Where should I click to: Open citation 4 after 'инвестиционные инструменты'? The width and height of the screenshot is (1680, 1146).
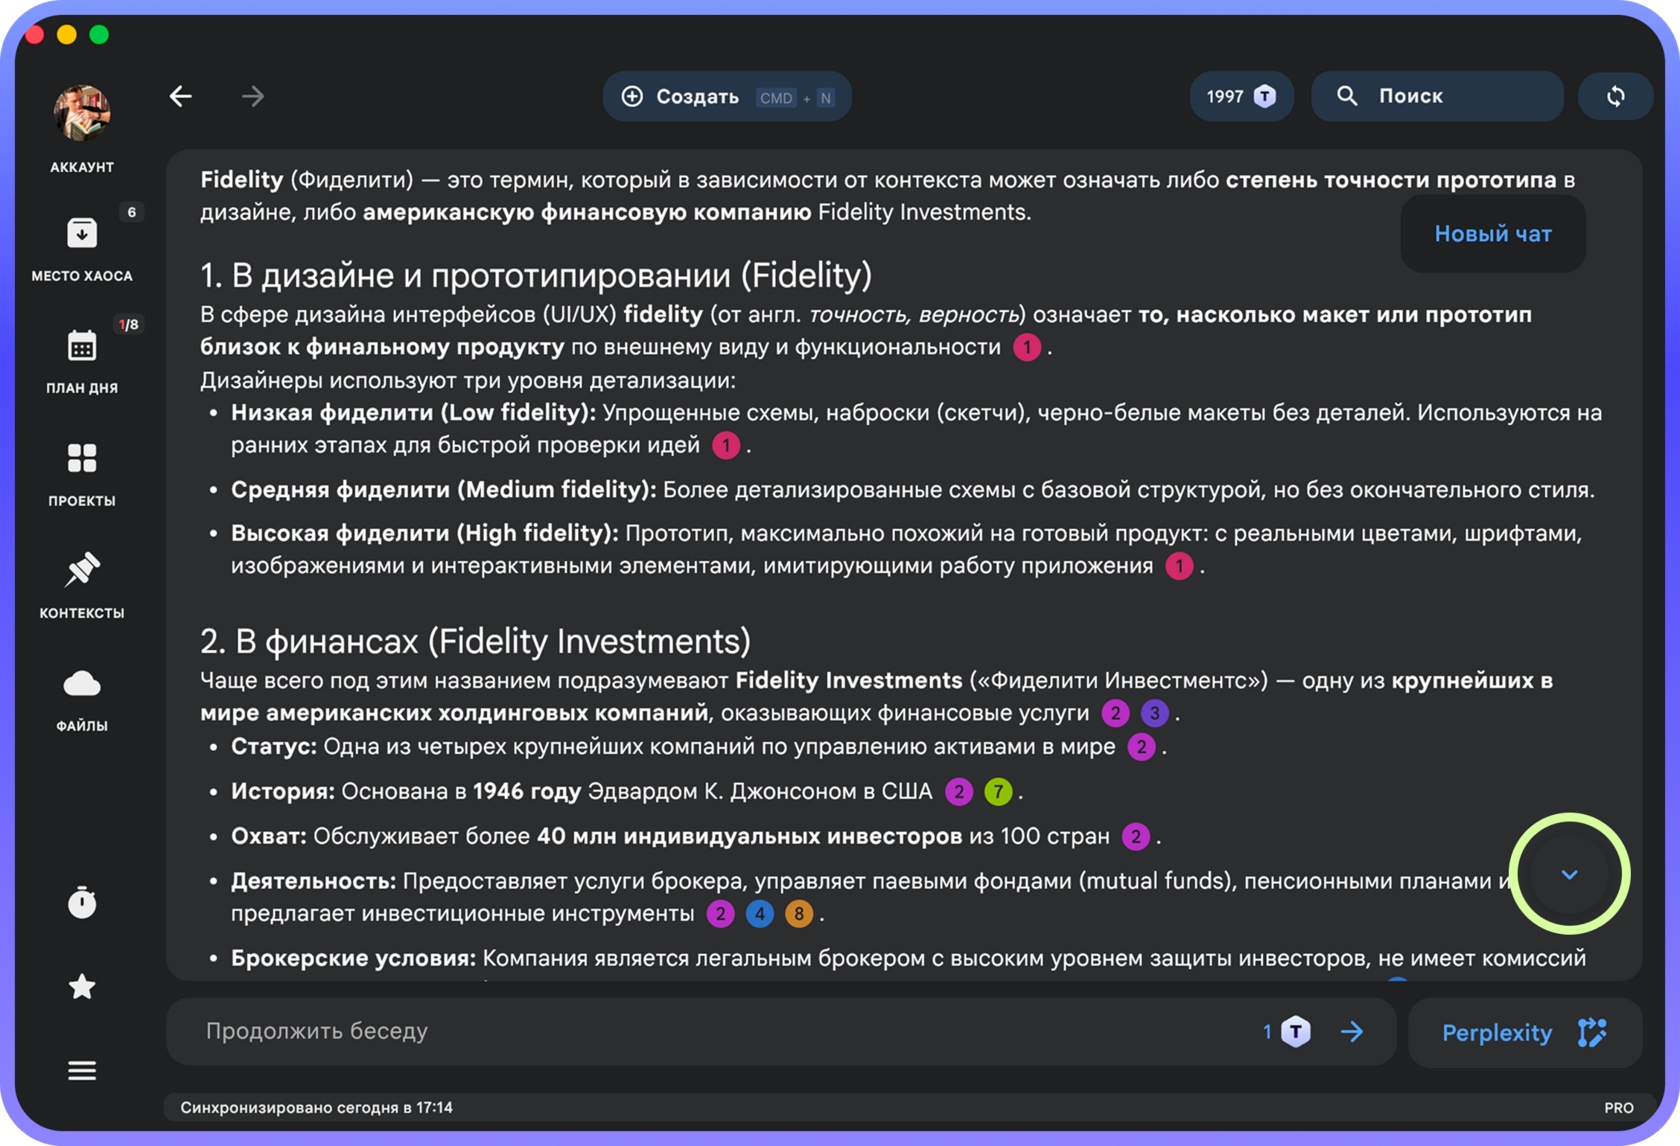760,913
